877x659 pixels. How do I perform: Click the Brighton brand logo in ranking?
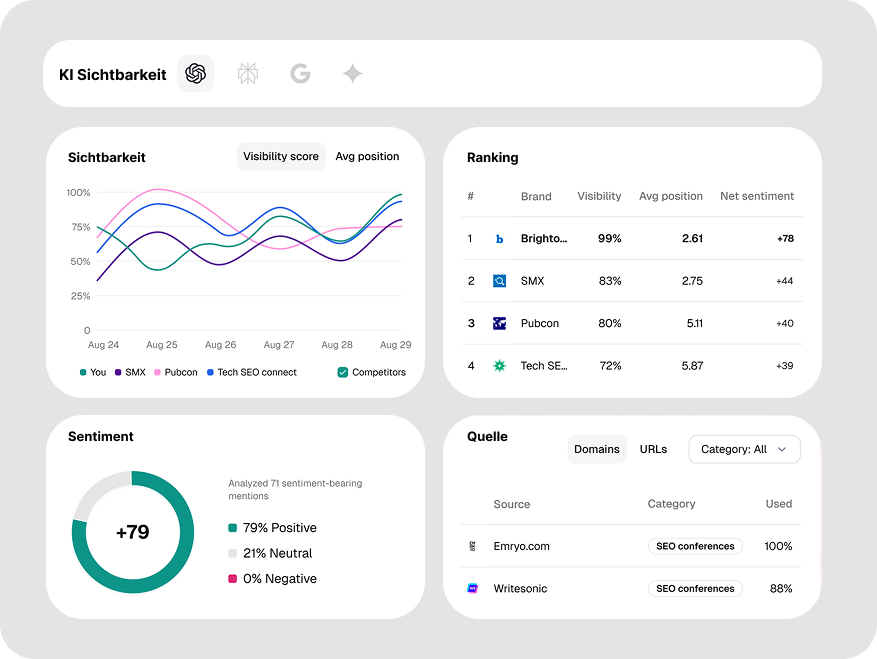(500, 239)
